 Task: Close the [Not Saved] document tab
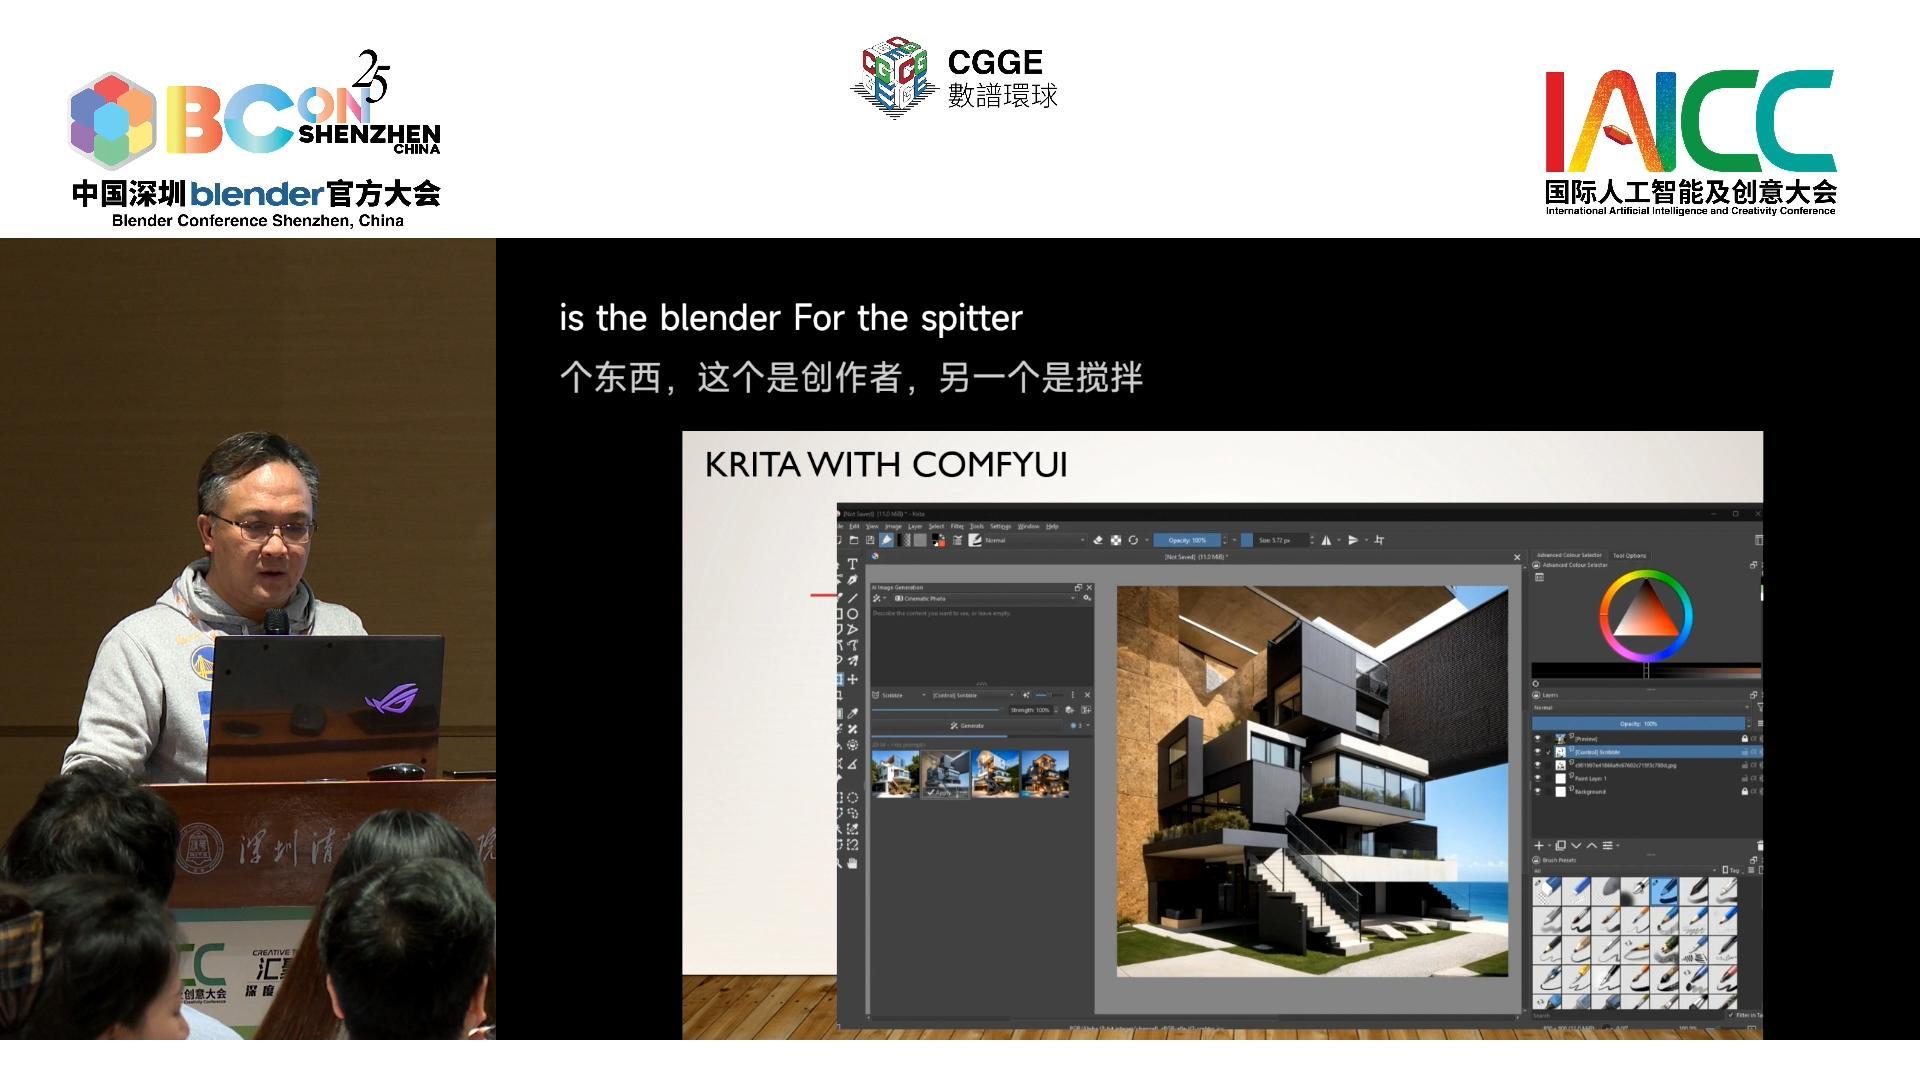point(1517,557)
